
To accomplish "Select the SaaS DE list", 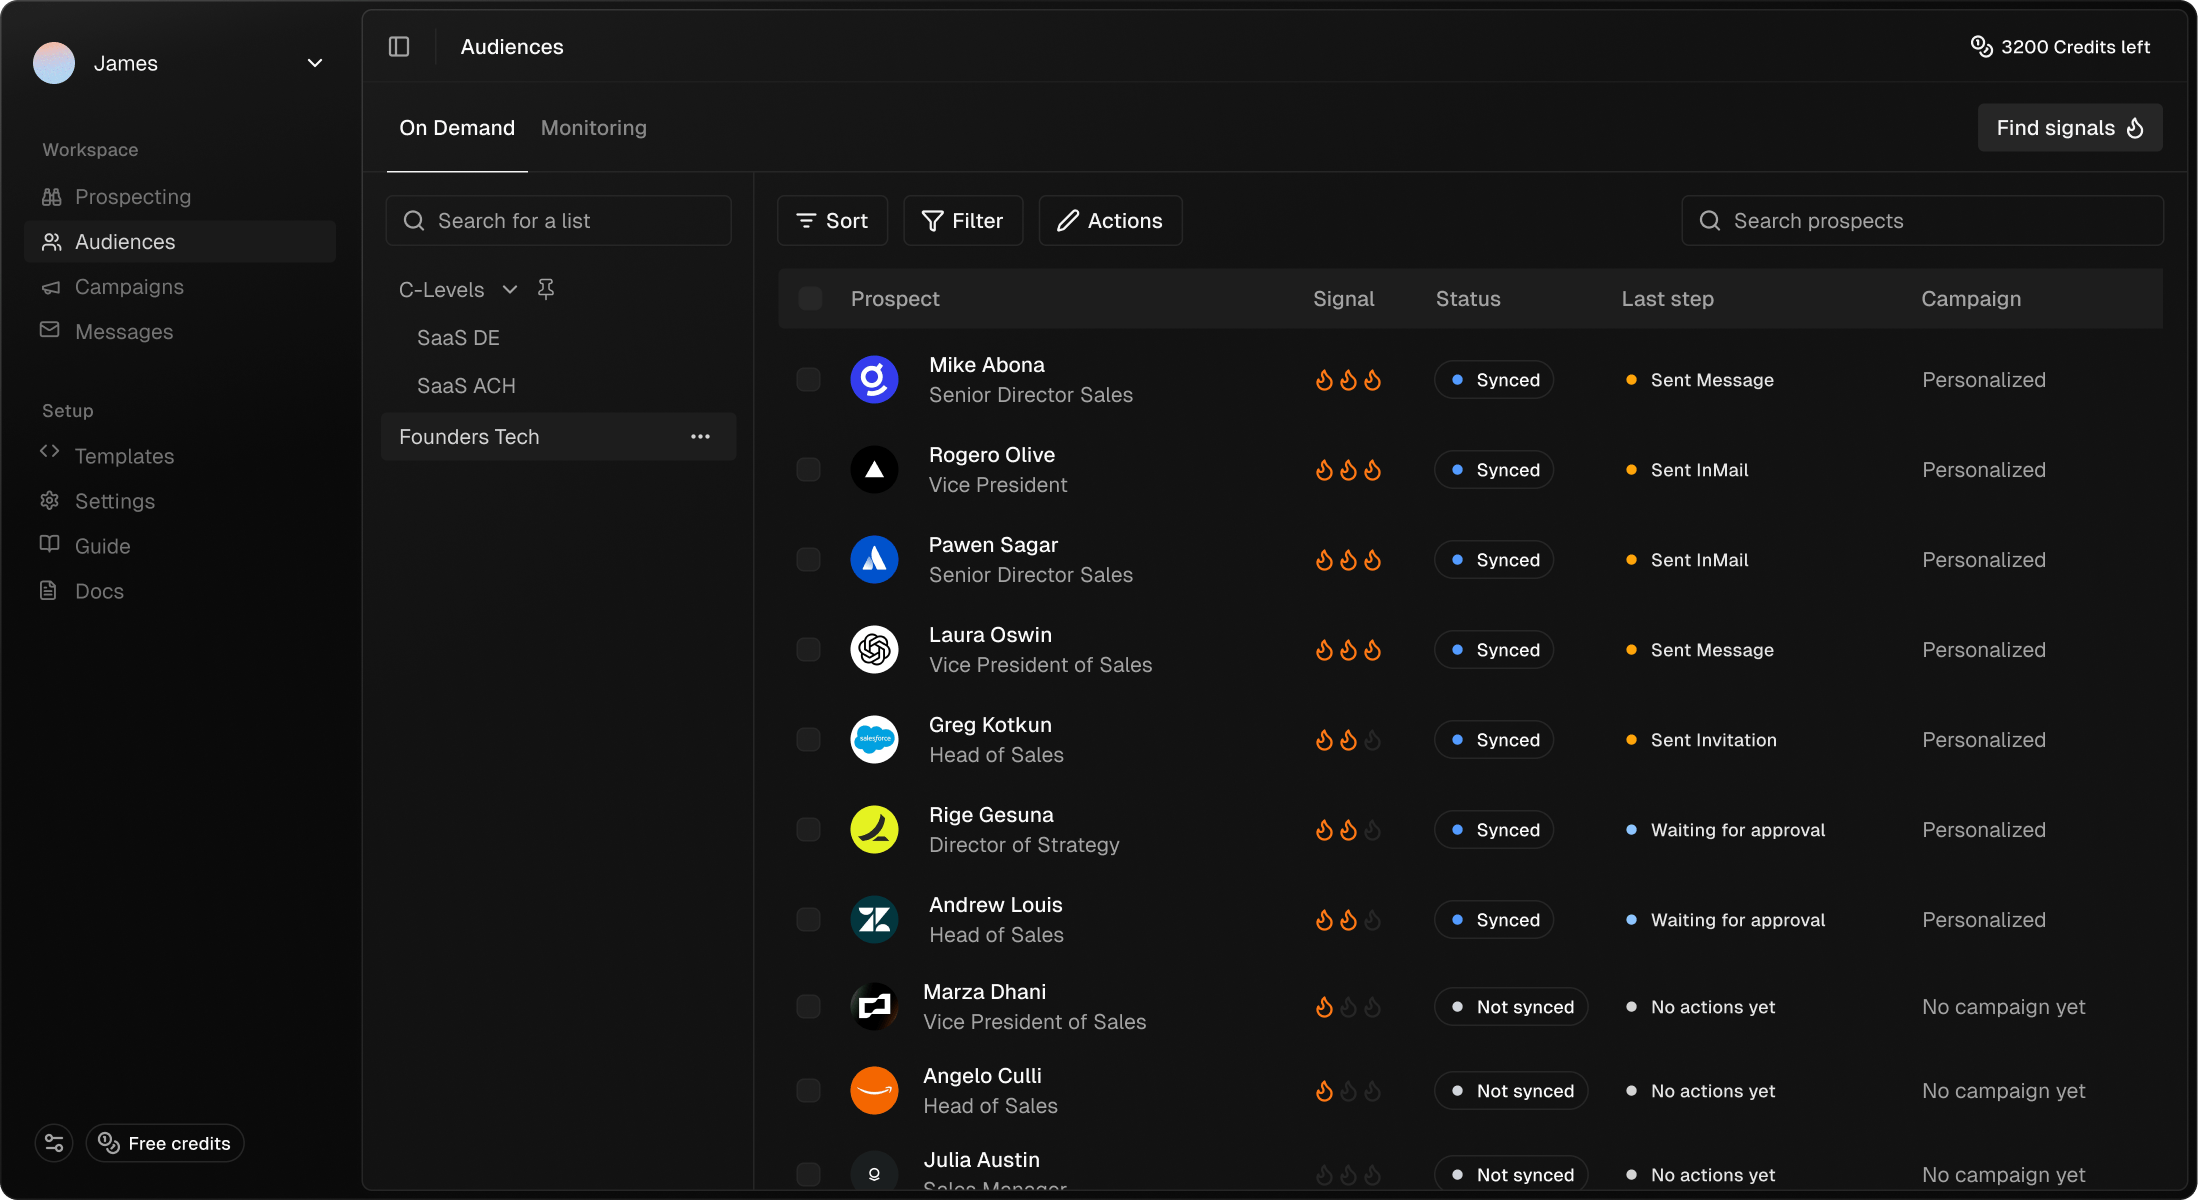I will click(x=458, y=337).
